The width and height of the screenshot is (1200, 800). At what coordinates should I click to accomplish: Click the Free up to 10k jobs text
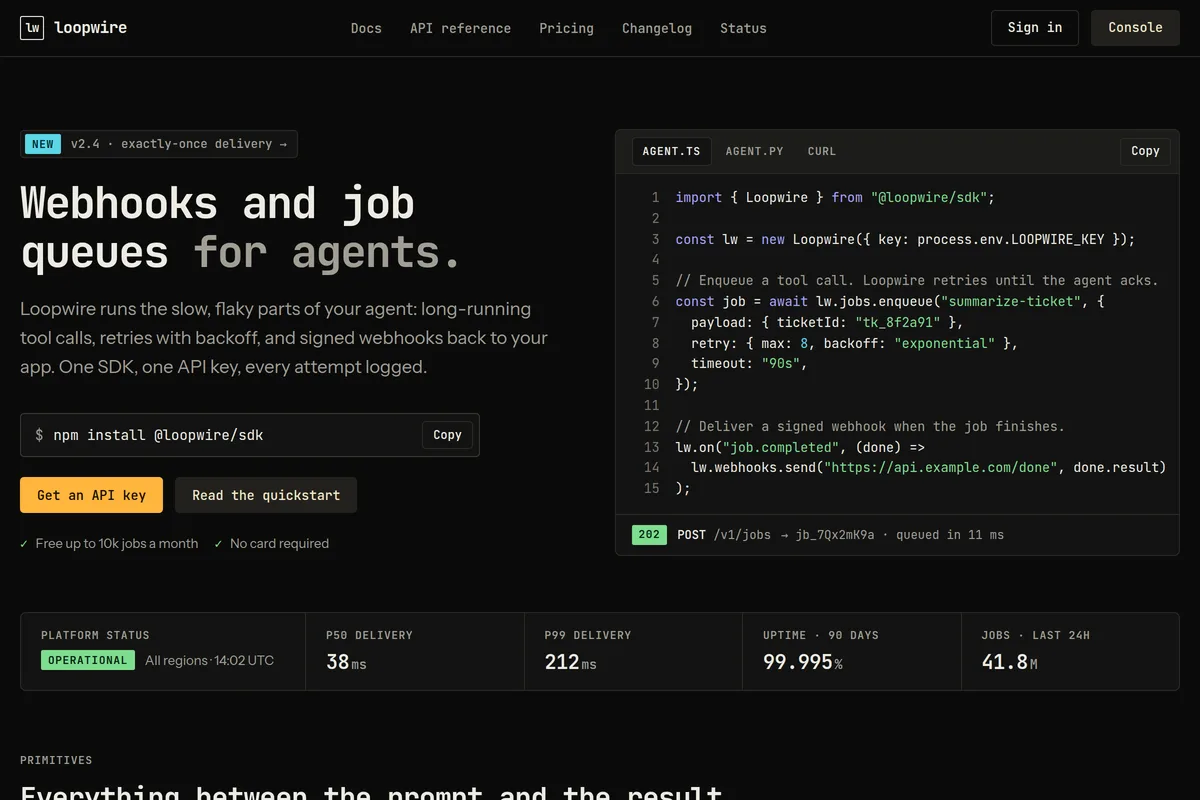[117, 544]
